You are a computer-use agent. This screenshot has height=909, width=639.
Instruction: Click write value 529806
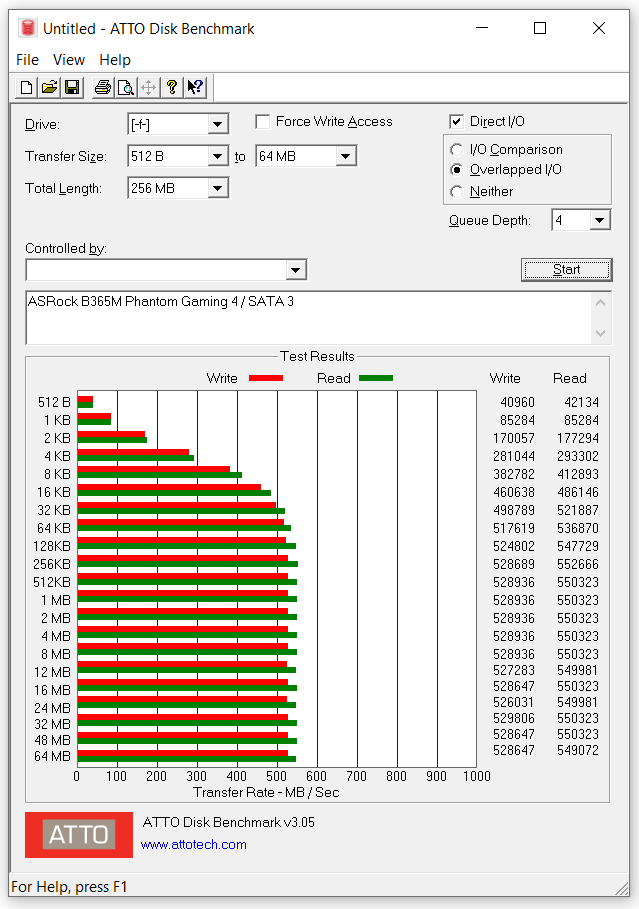click(x=514, y=718)
